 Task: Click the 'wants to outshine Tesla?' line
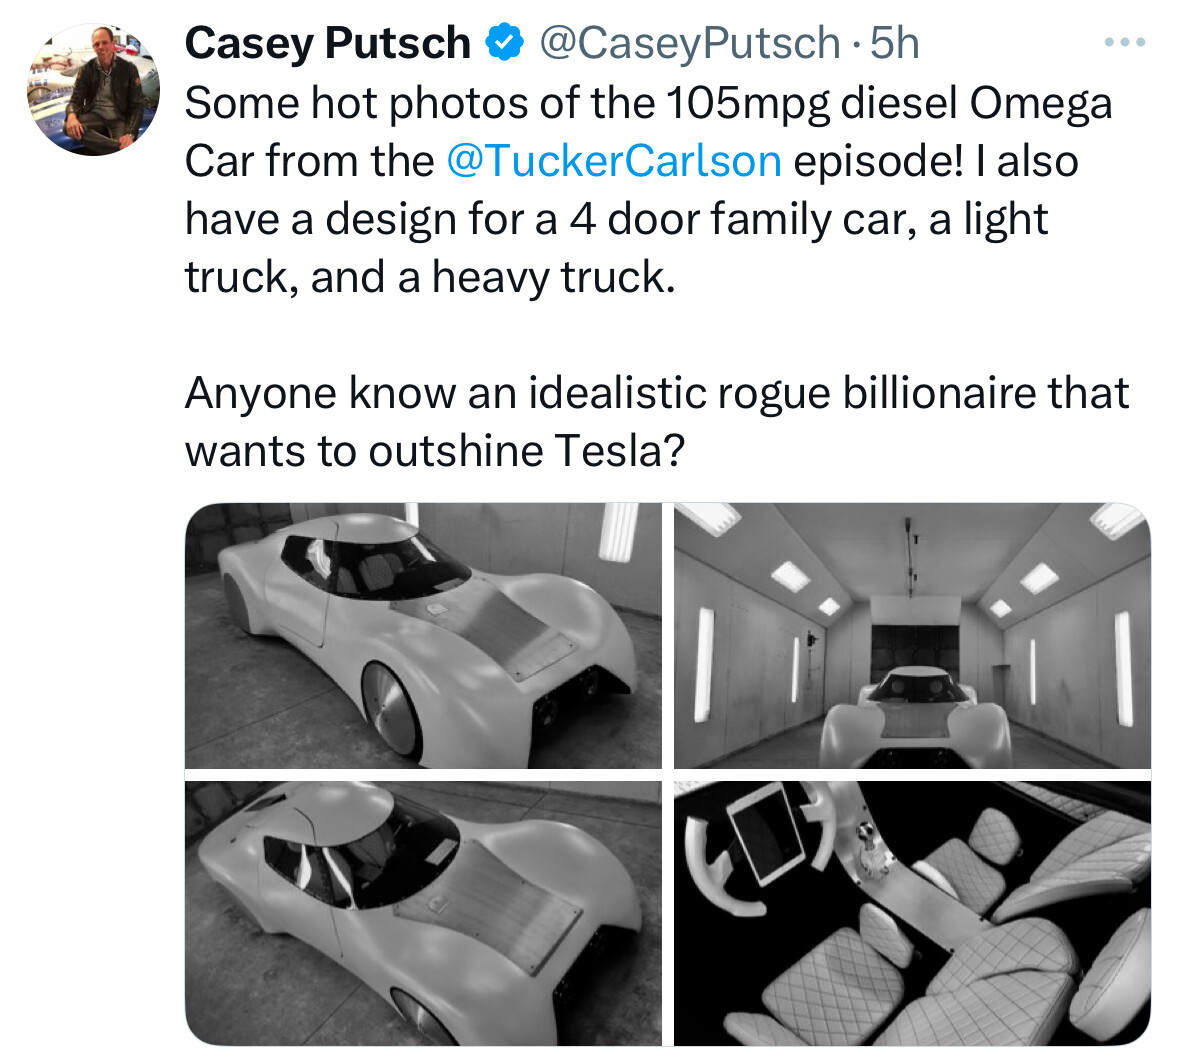[435, 451]
